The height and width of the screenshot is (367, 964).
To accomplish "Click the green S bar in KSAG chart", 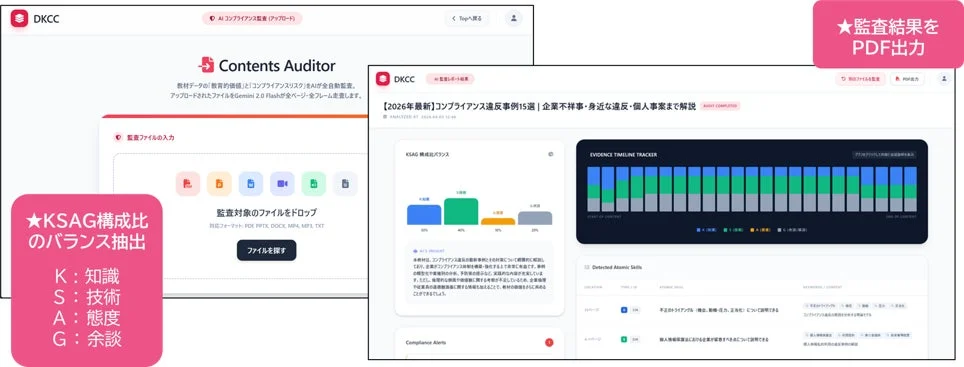I will click(461, 211).
